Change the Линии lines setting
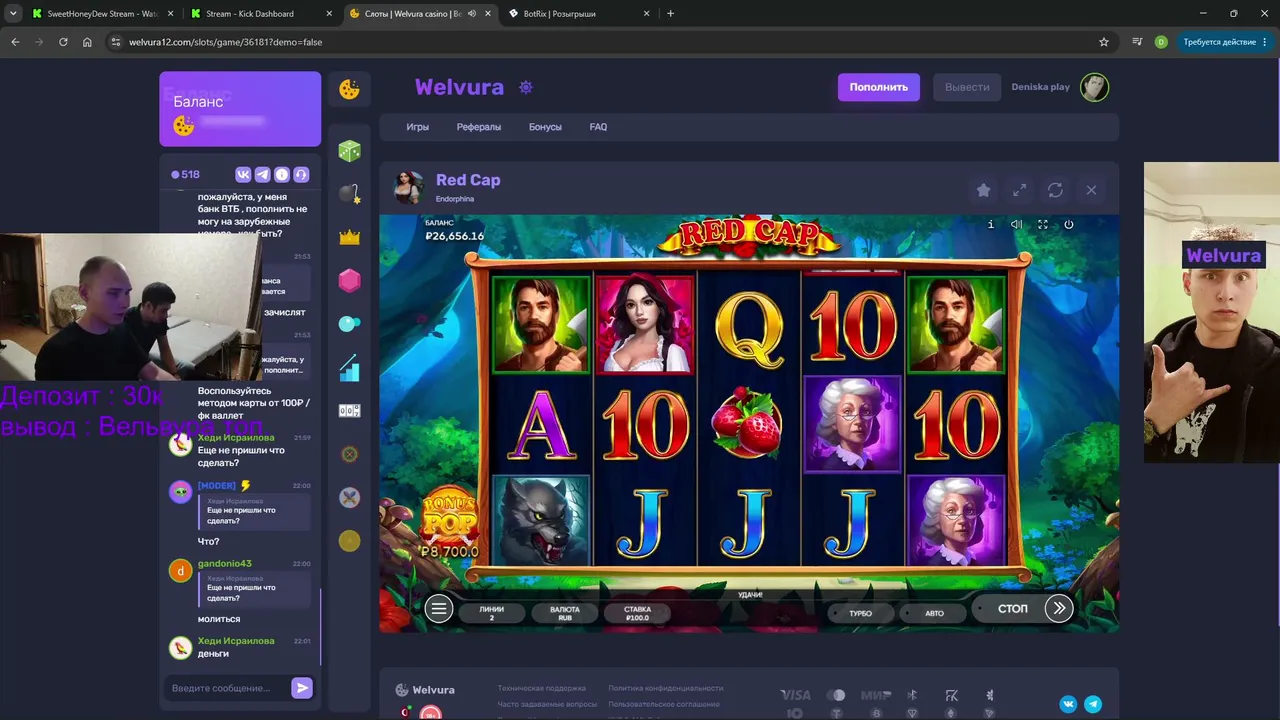The image size is (1280, 720). coord(492,613)
